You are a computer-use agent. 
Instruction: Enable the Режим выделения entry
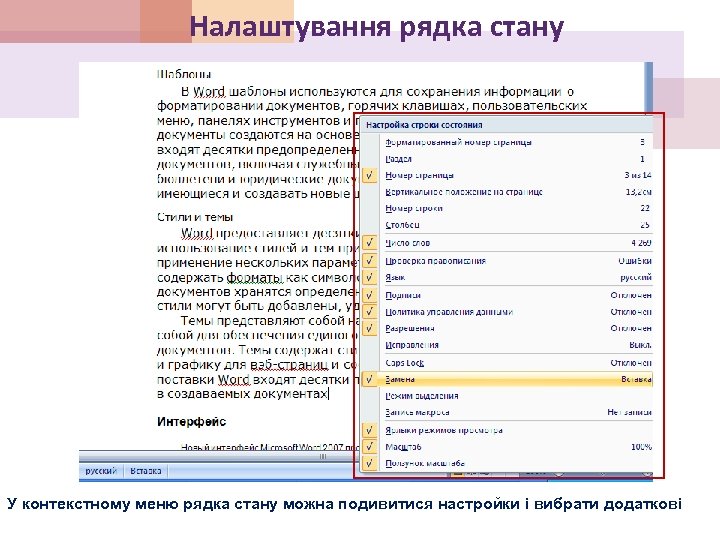click(x=507, y=396)
